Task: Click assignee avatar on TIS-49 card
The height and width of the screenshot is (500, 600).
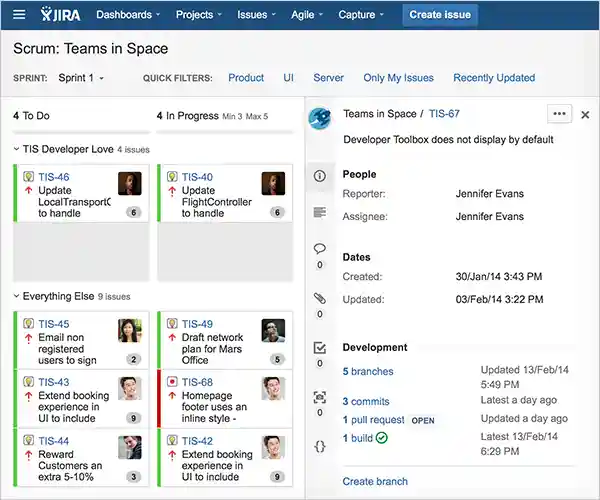Action: tap(273, 330)
